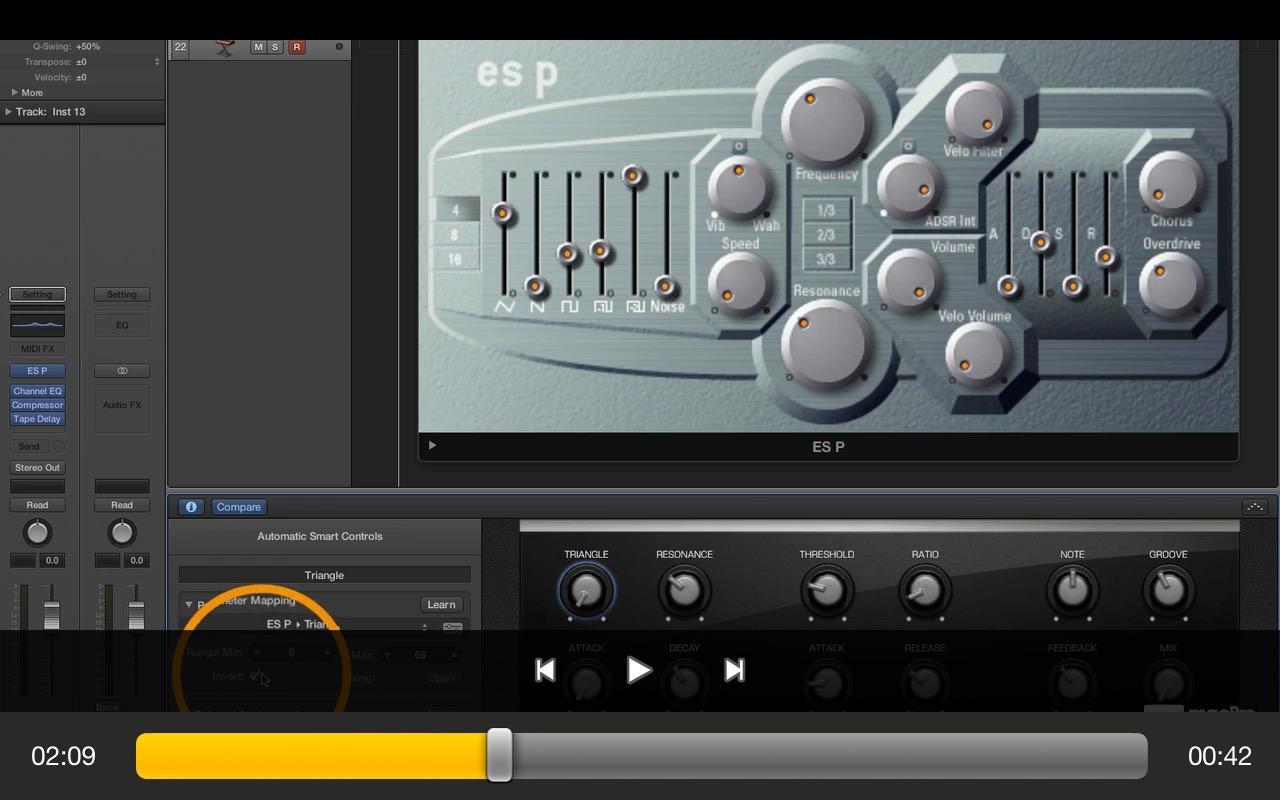Toggle the Invert checkbox
Viewport: 1280px width, 800px height.
tap(256, 677)
